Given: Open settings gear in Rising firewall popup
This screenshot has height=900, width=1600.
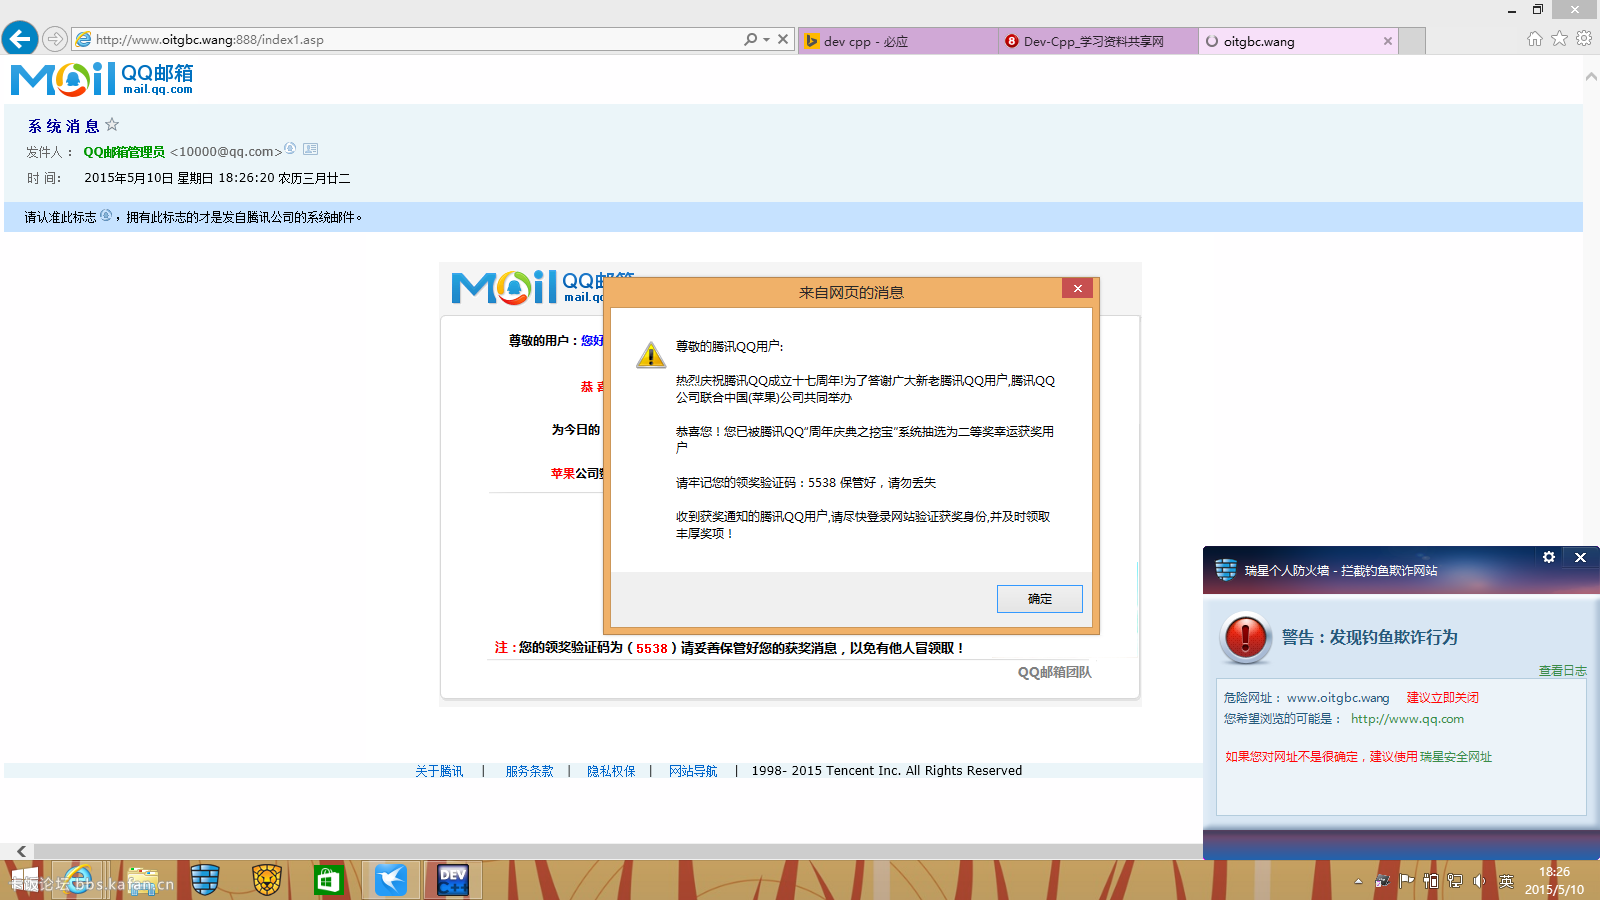Looking at the screenshot, I should click(1549, 557).
